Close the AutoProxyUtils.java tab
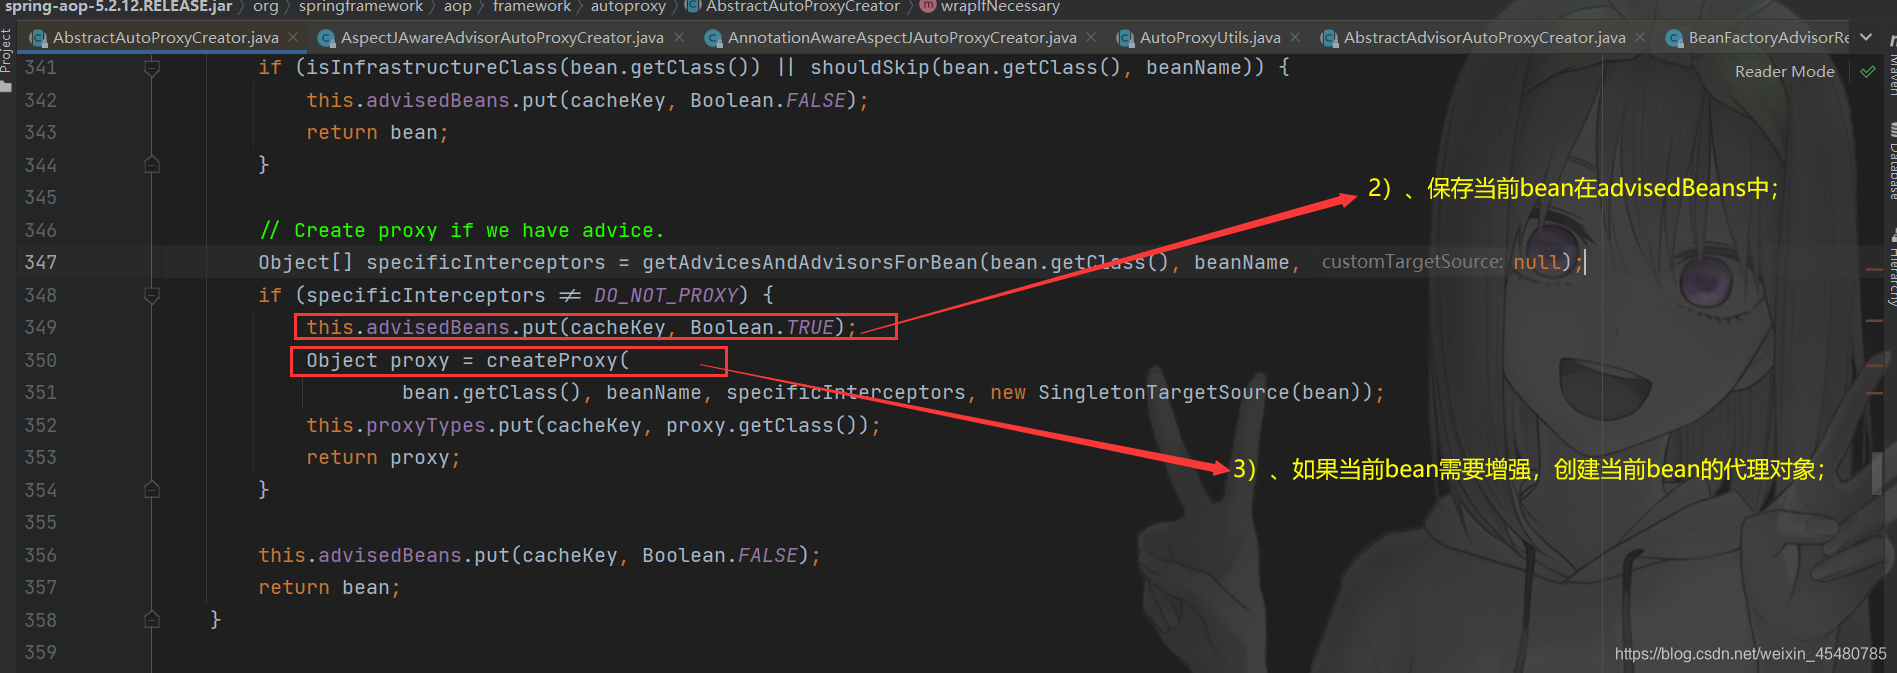 (x=1295, y=37)
